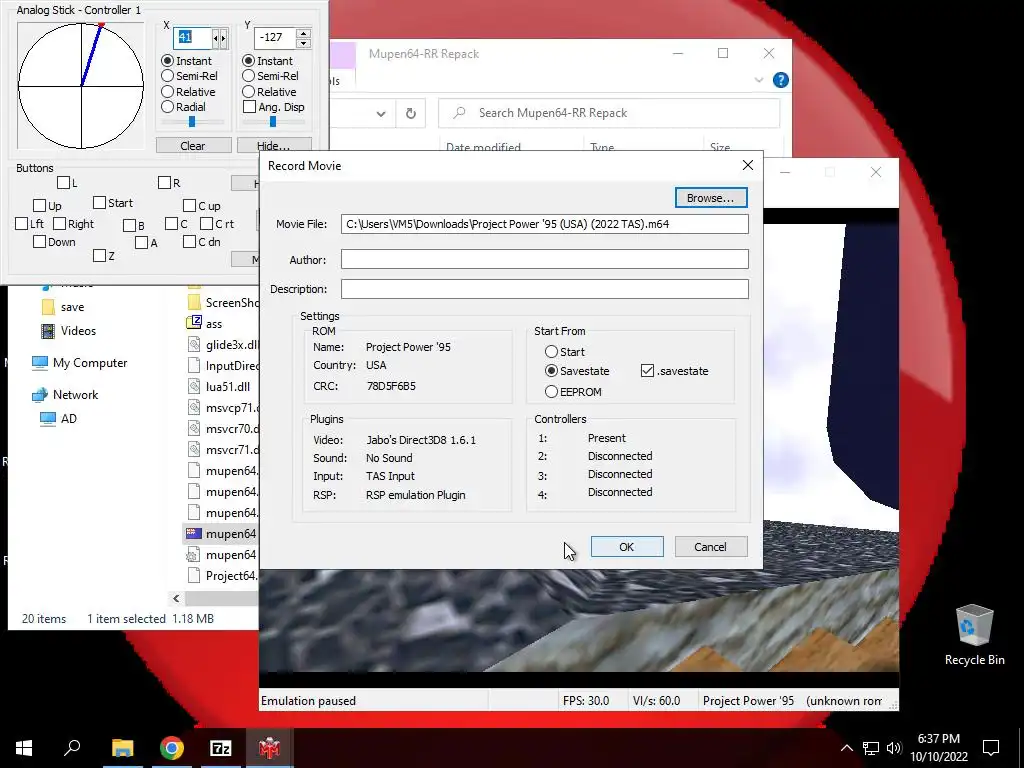Viewport: 1024px width, 768px height.
Task: Select Y axis Relative radio button
Action: pyautogui.click(x=249, y=92)
